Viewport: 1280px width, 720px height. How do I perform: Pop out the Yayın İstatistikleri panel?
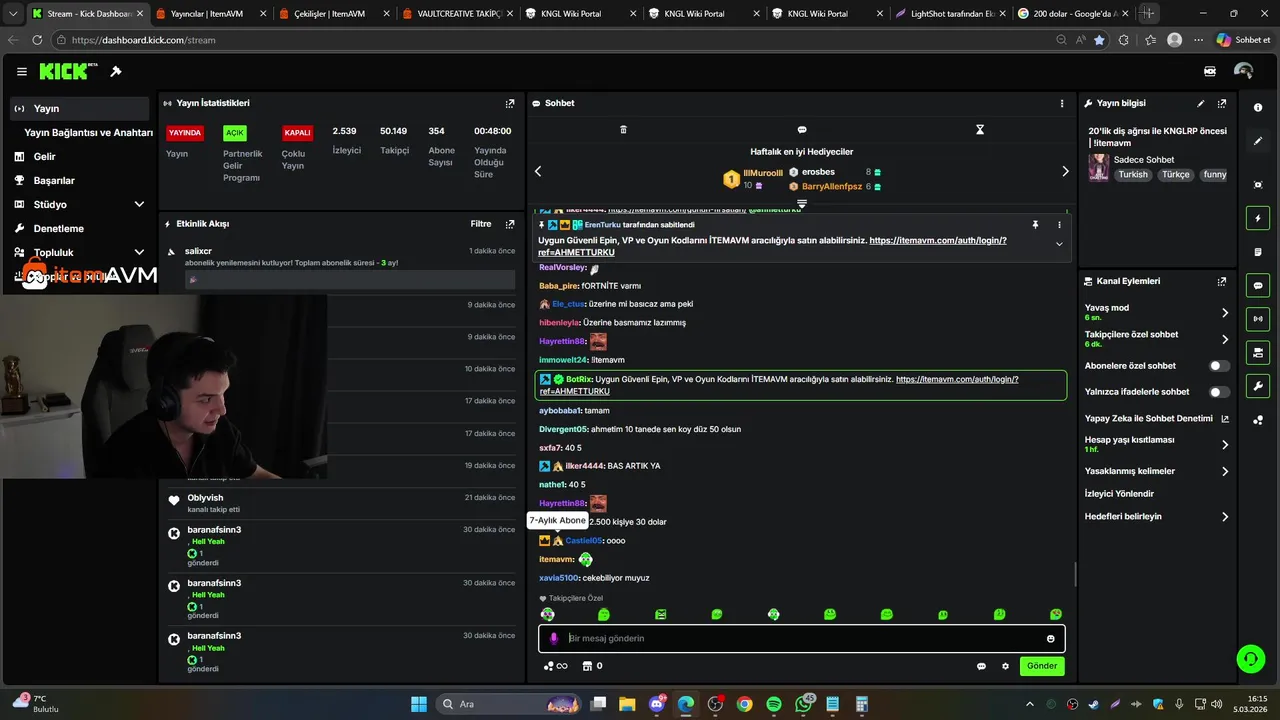(510, 103)
